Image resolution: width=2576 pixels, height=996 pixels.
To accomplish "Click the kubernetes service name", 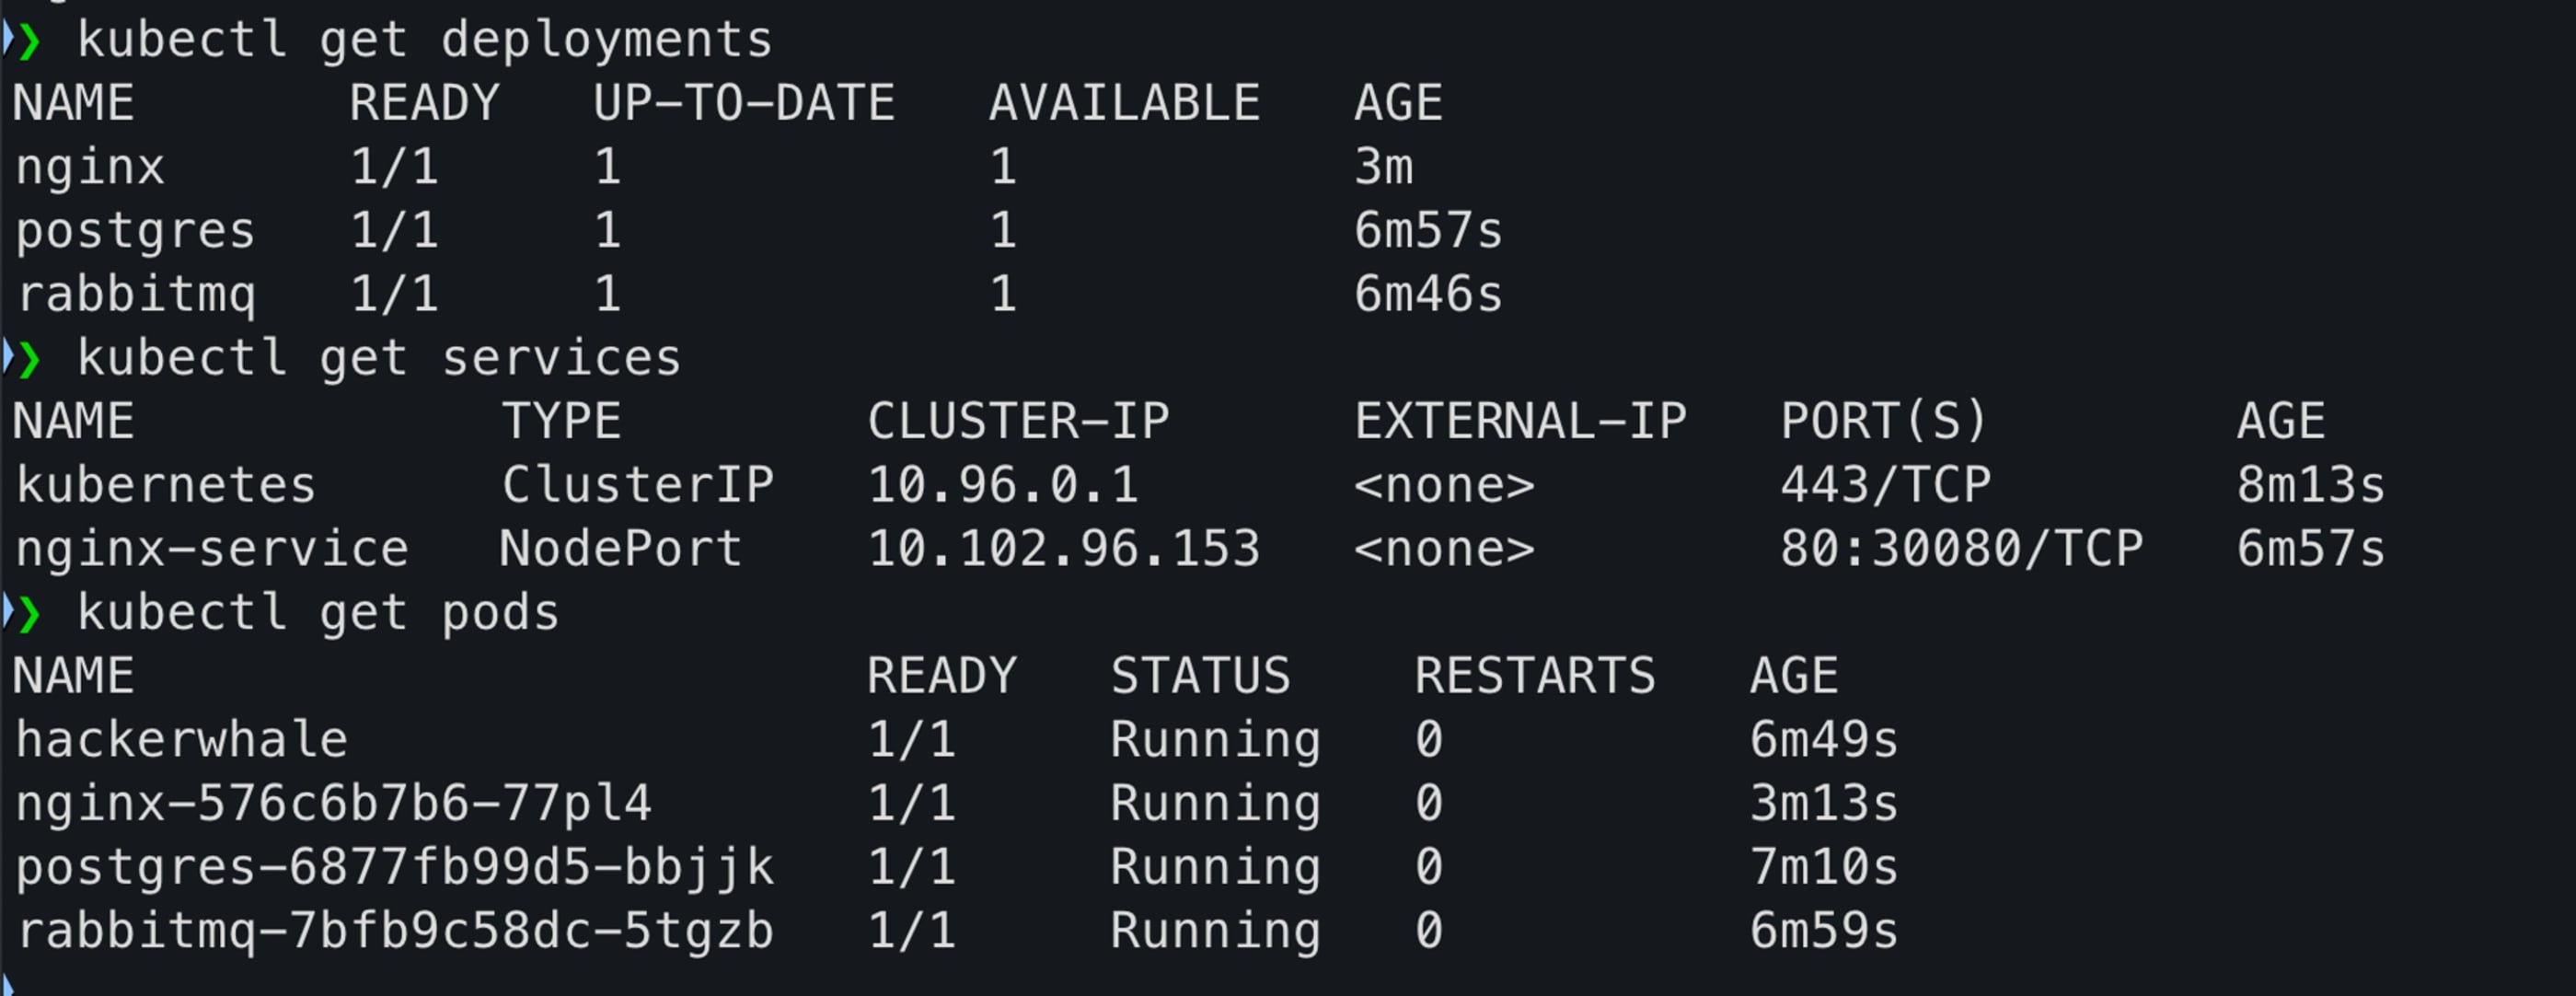I will coord(166,486).
